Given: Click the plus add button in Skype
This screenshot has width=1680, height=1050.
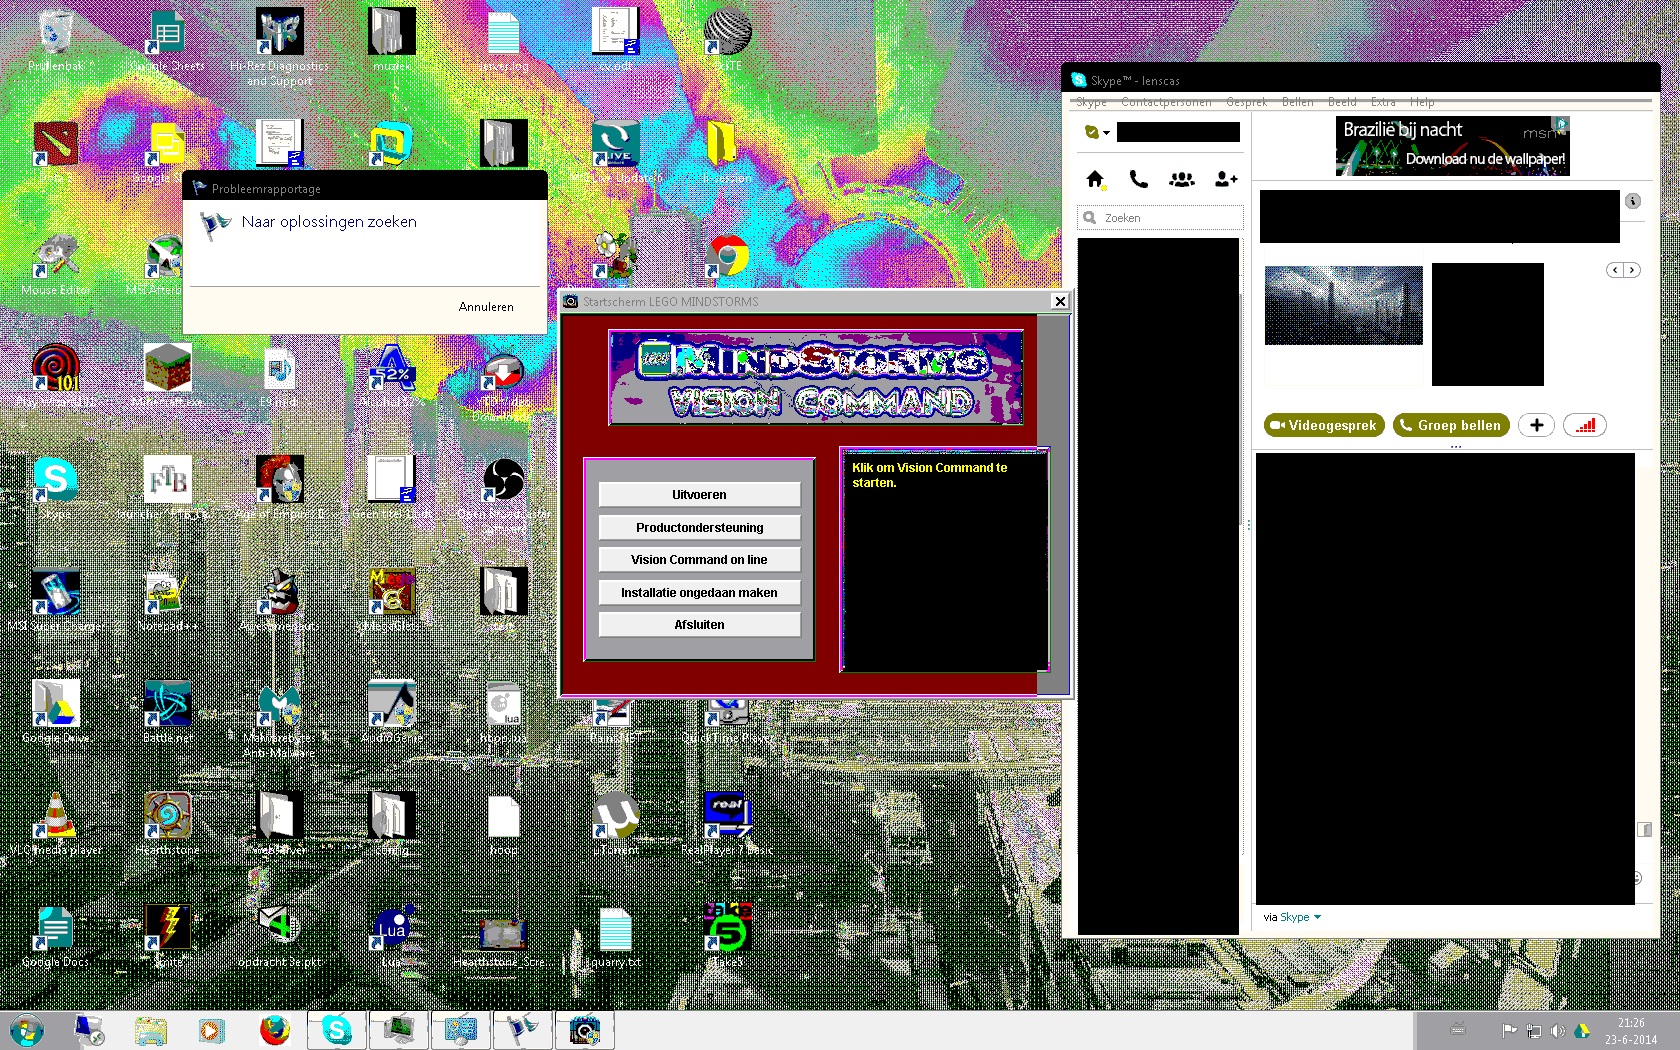Looking at the screenshot, I should [1536, 425].
